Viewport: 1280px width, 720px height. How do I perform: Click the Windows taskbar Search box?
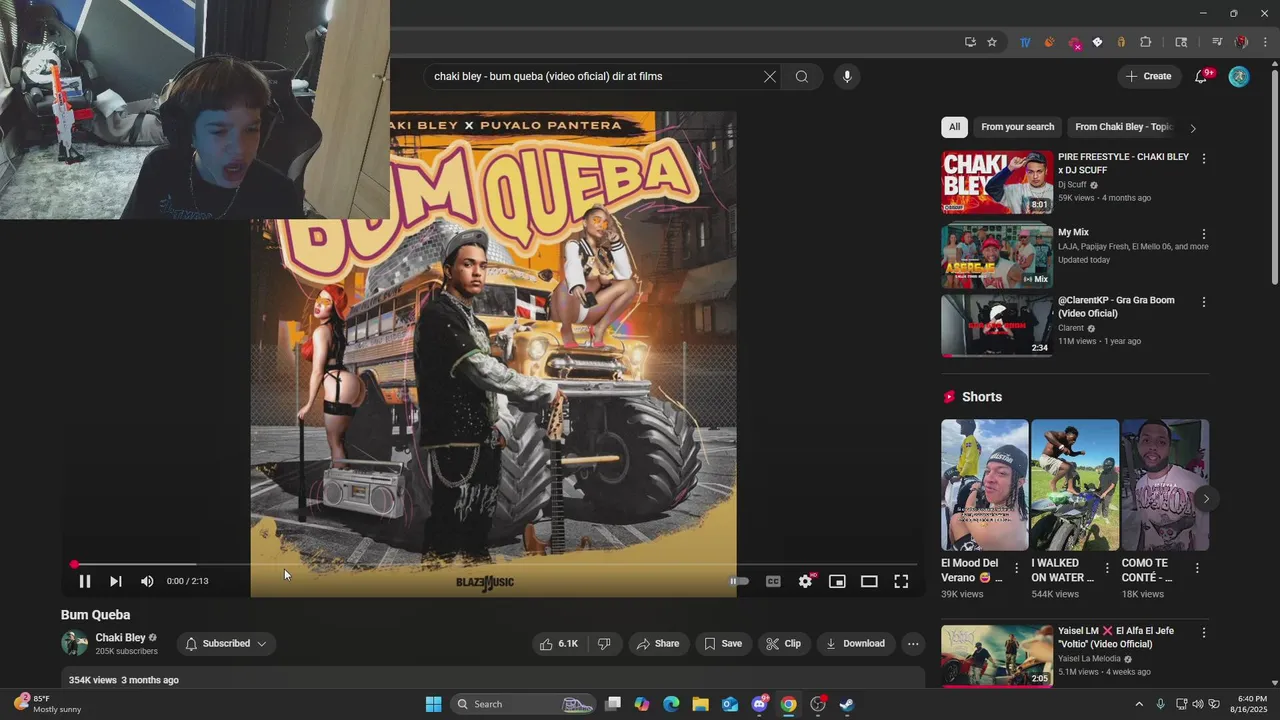pos(525,704)
